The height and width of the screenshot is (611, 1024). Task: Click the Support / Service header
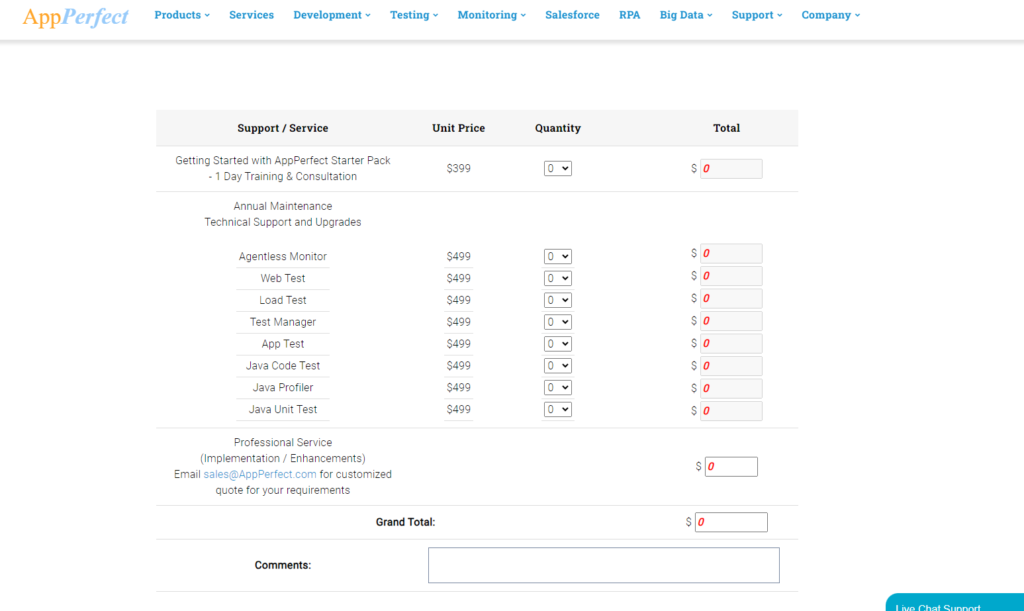click(x=283, y=128)
